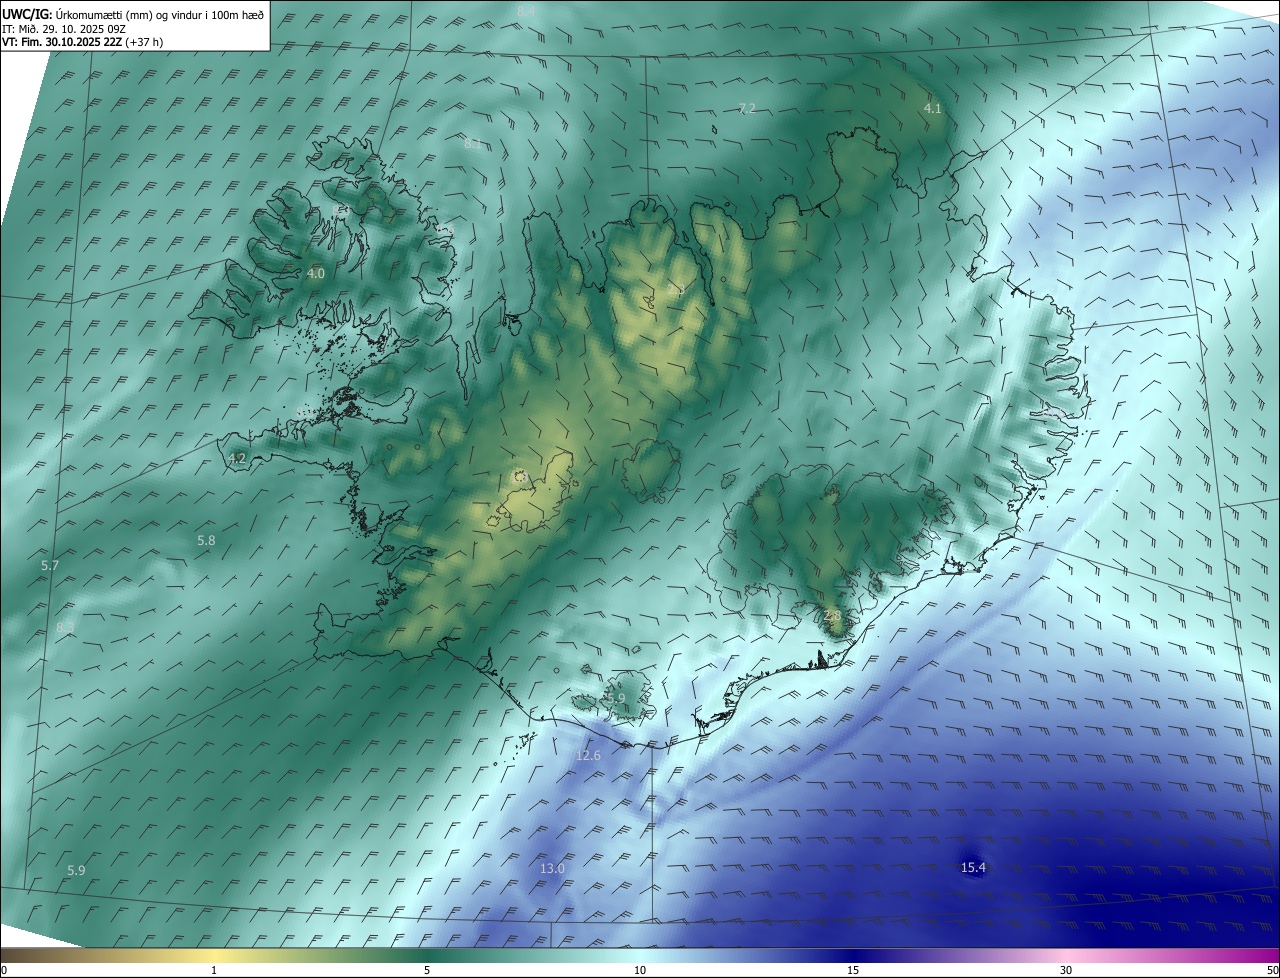Click the 5.8 value label
The image size is (1280, 978).
206,540
